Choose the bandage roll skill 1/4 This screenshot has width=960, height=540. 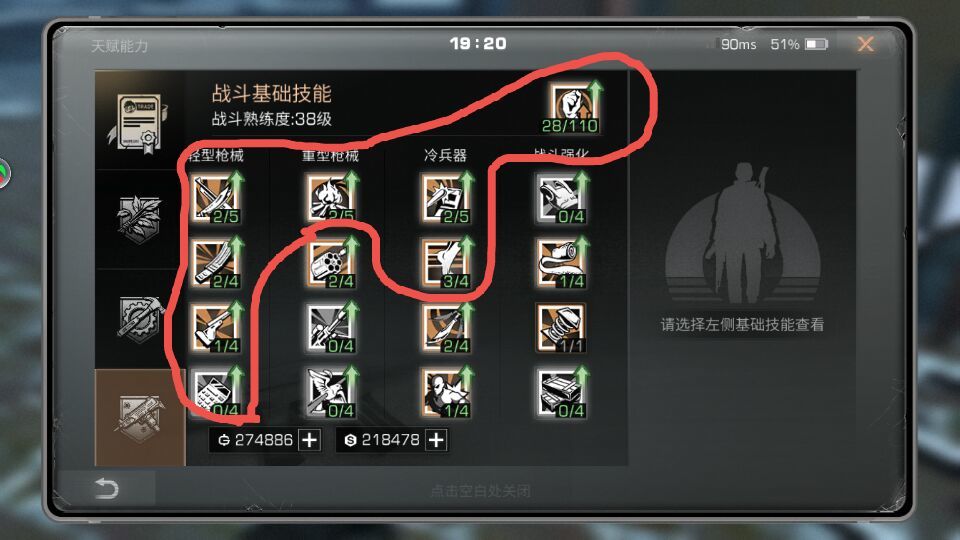click(x=561, y=263)
